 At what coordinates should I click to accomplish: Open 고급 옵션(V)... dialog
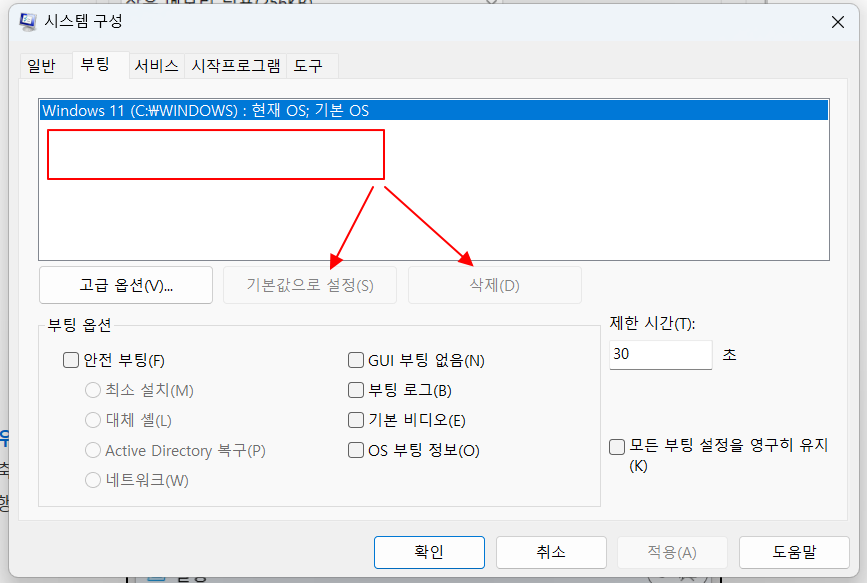126,285
